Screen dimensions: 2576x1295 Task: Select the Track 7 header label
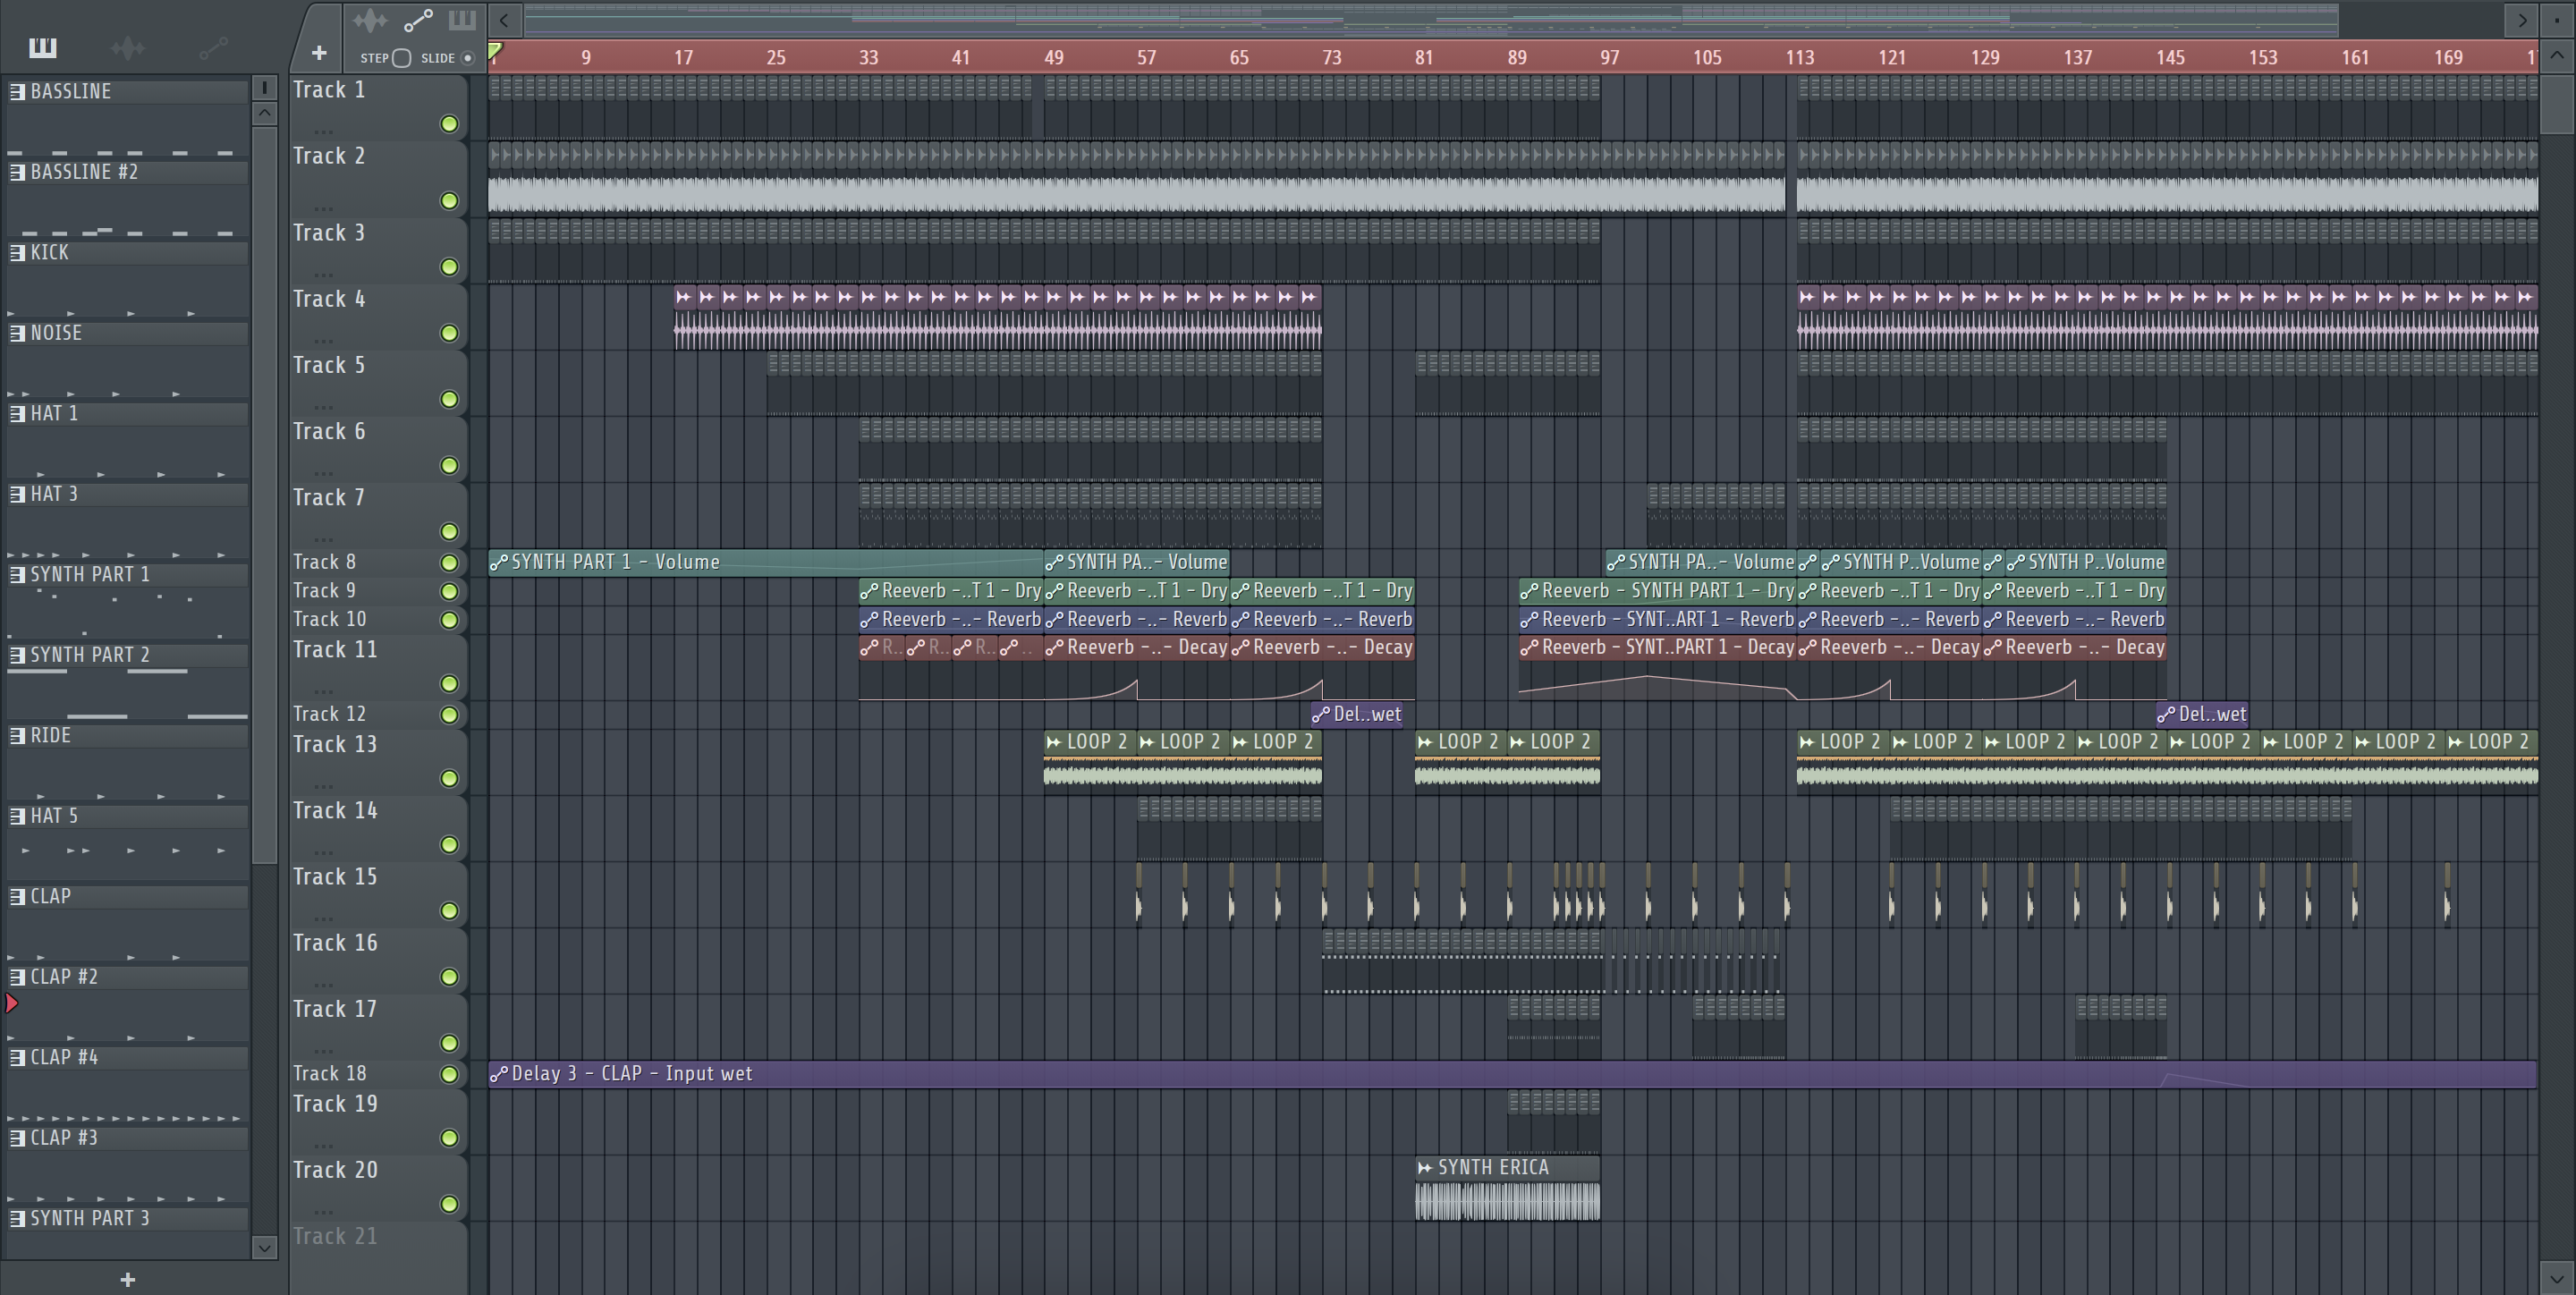(329, 497)
